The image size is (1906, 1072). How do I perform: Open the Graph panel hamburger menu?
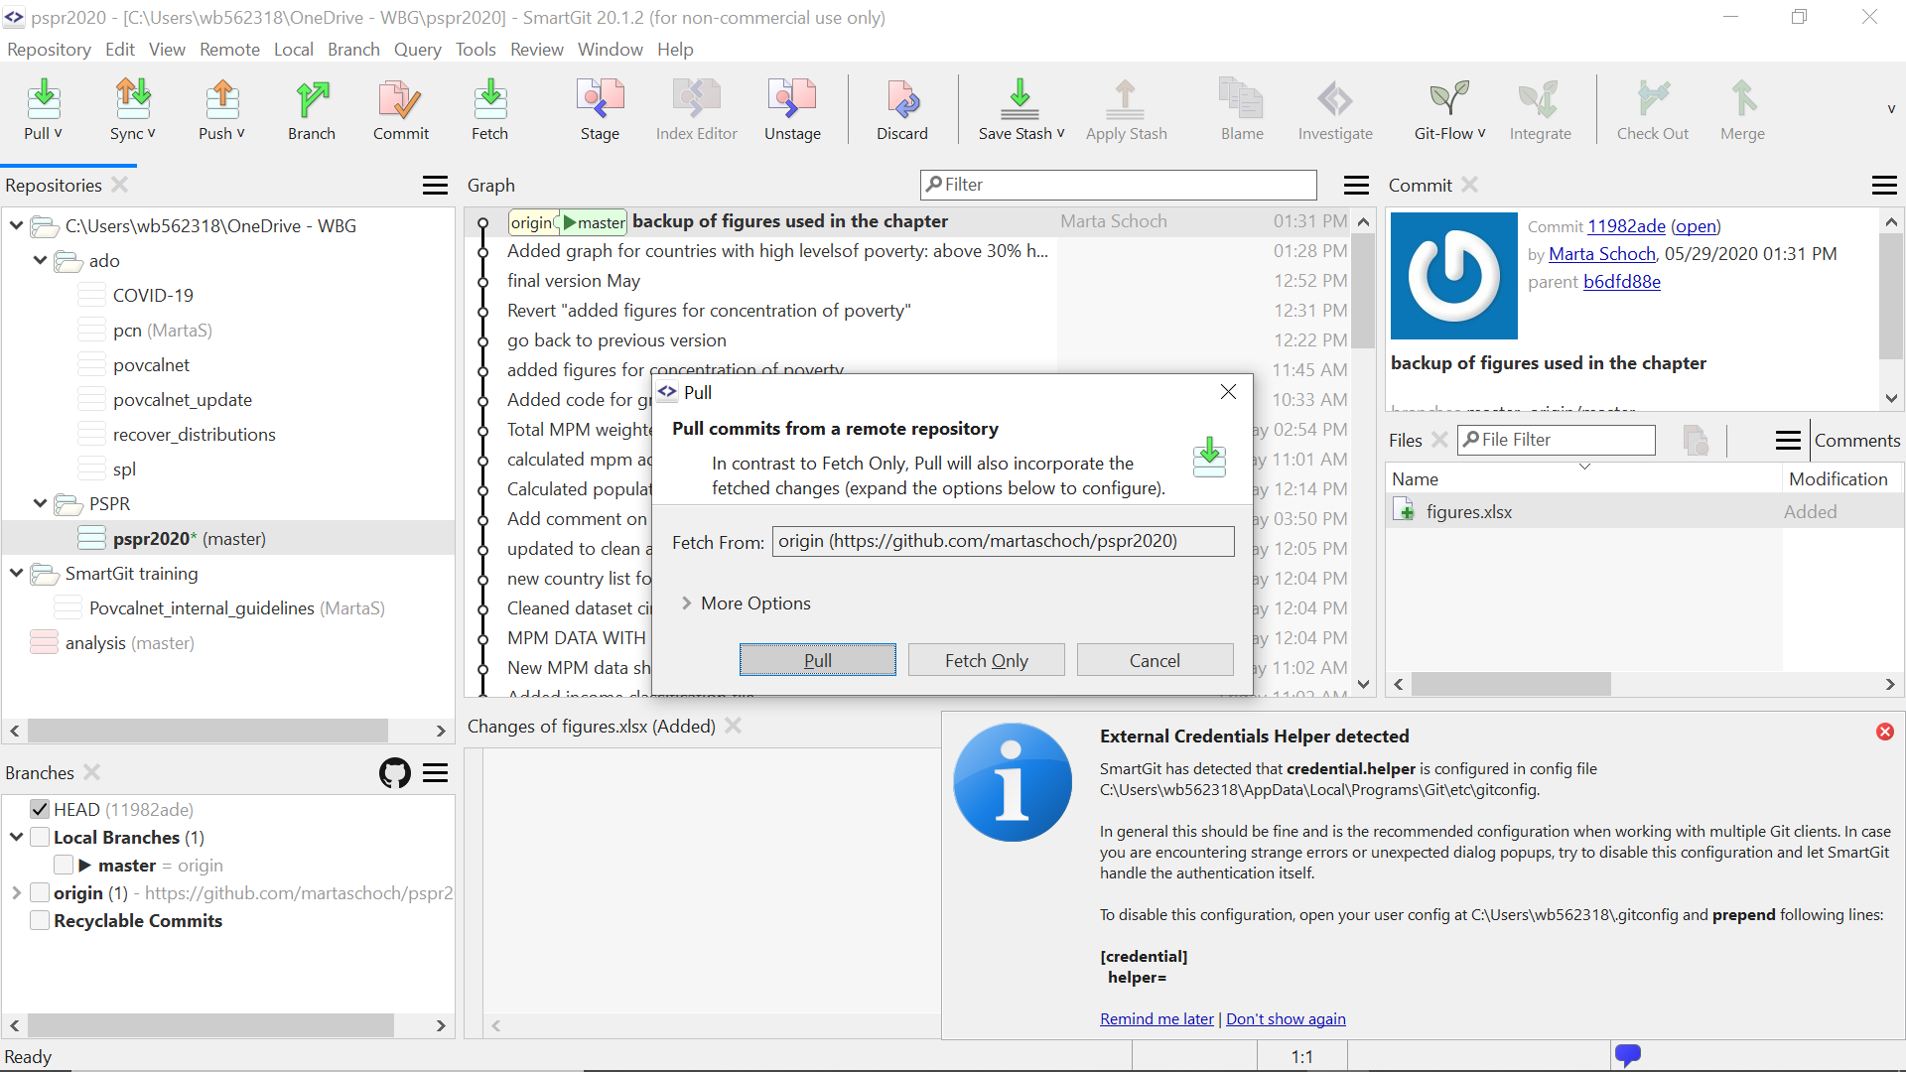click(x=1356, y=185)
